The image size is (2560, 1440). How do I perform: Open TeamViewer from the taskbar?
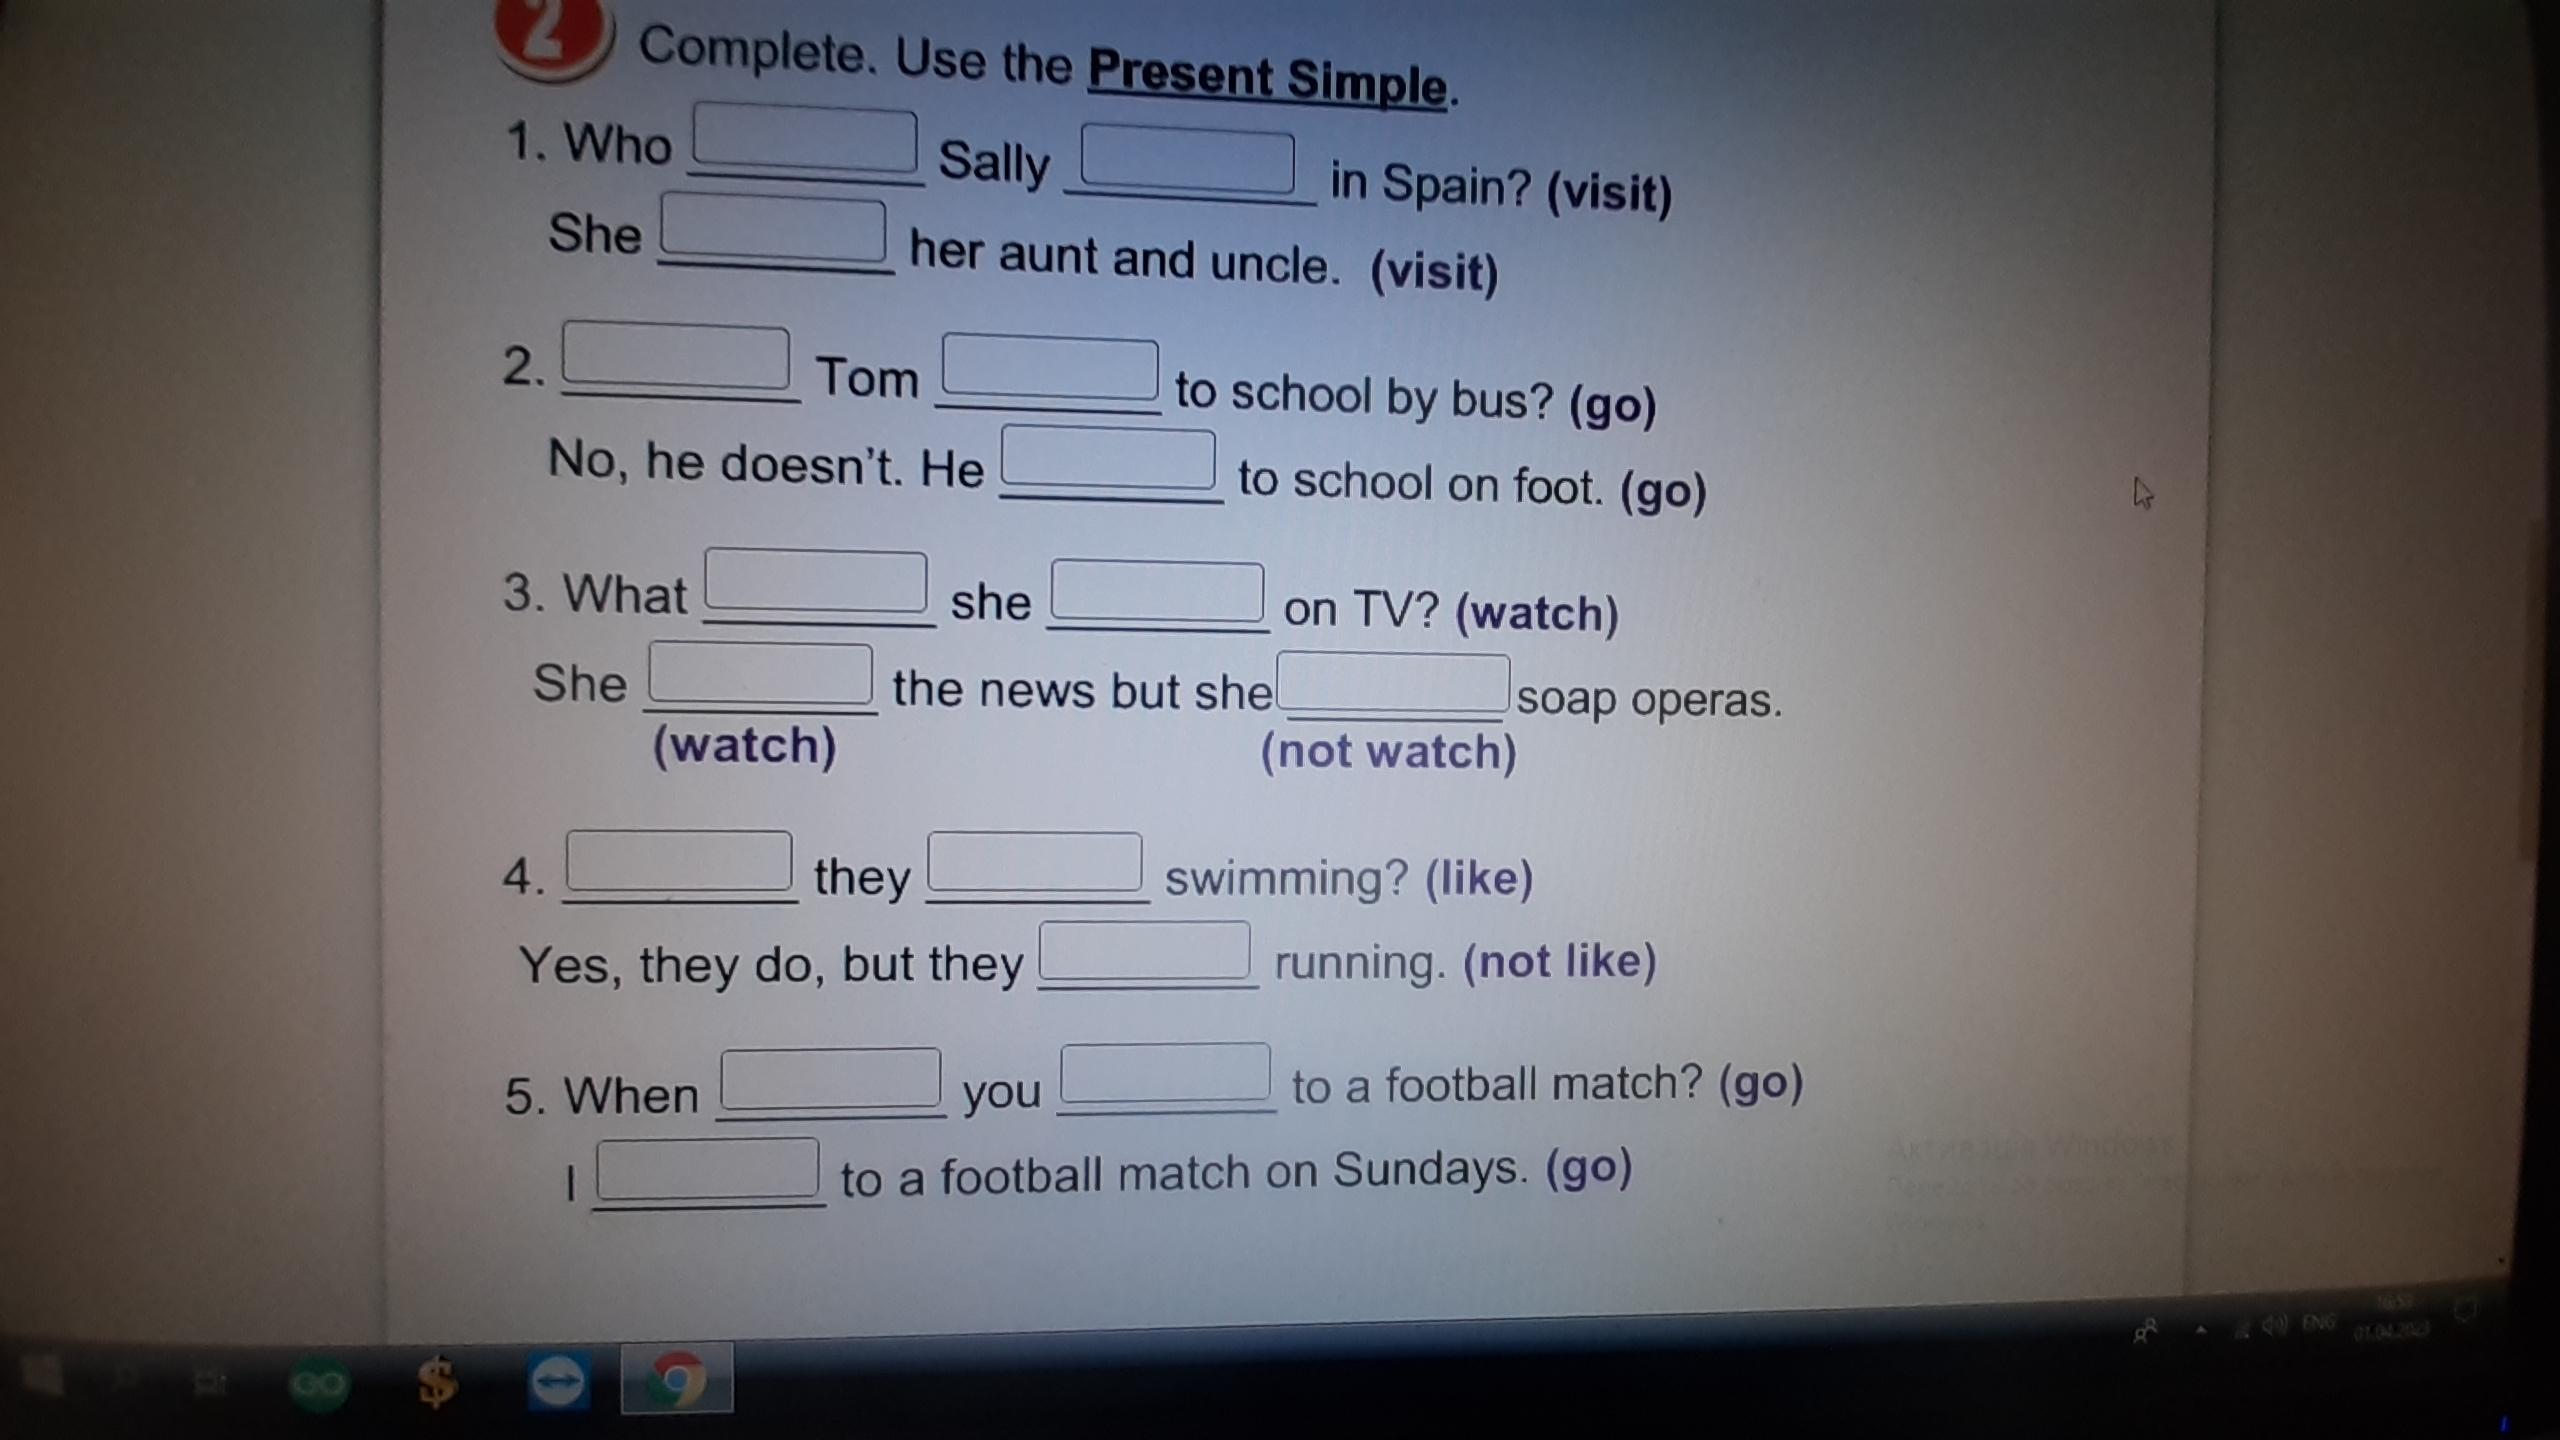point(557,1383)
